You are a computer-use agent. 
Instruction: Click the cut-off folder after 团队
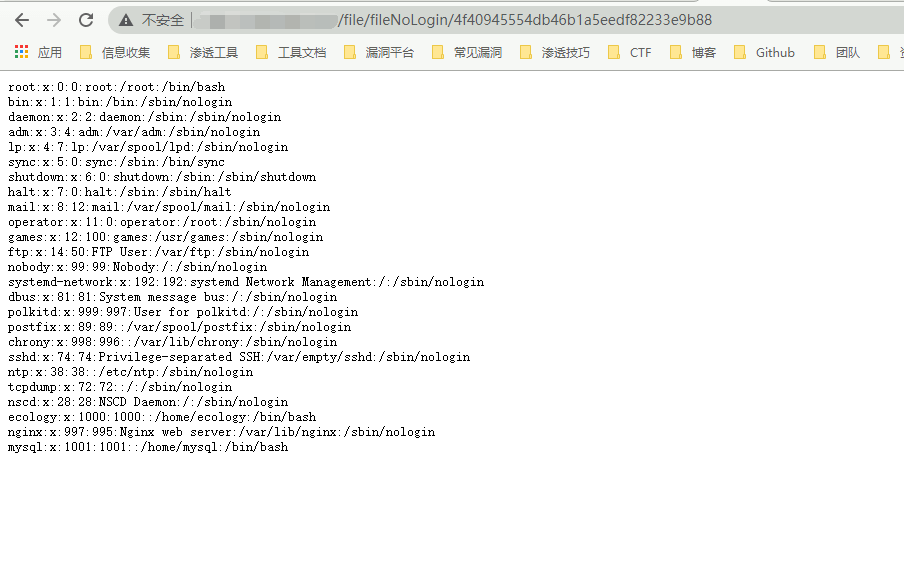pos(890,52)
